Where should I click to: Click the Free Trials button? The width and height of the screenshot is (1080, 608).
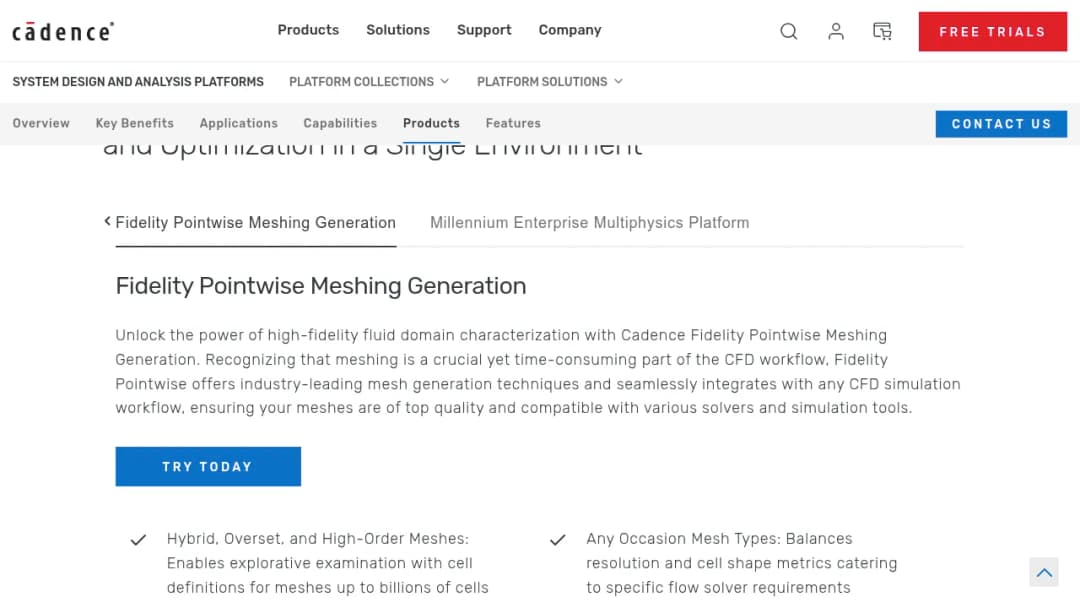tap(993, 32)
